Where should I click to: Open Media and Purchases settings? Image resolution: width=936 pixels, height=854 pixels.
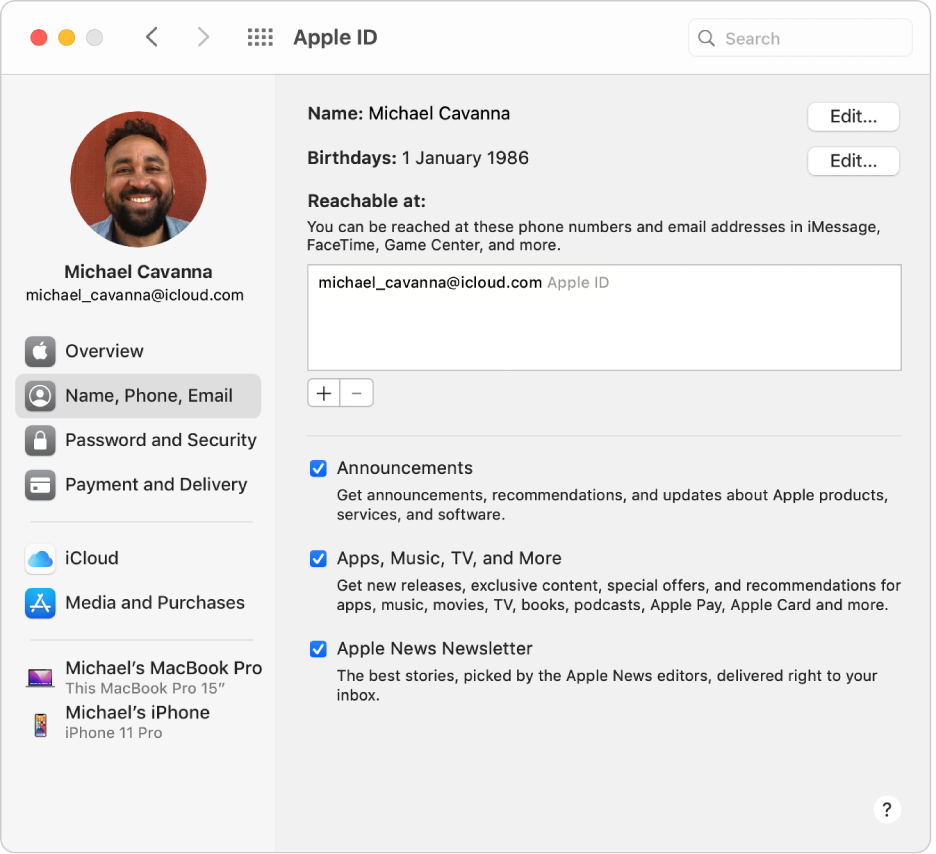point(154,603)
